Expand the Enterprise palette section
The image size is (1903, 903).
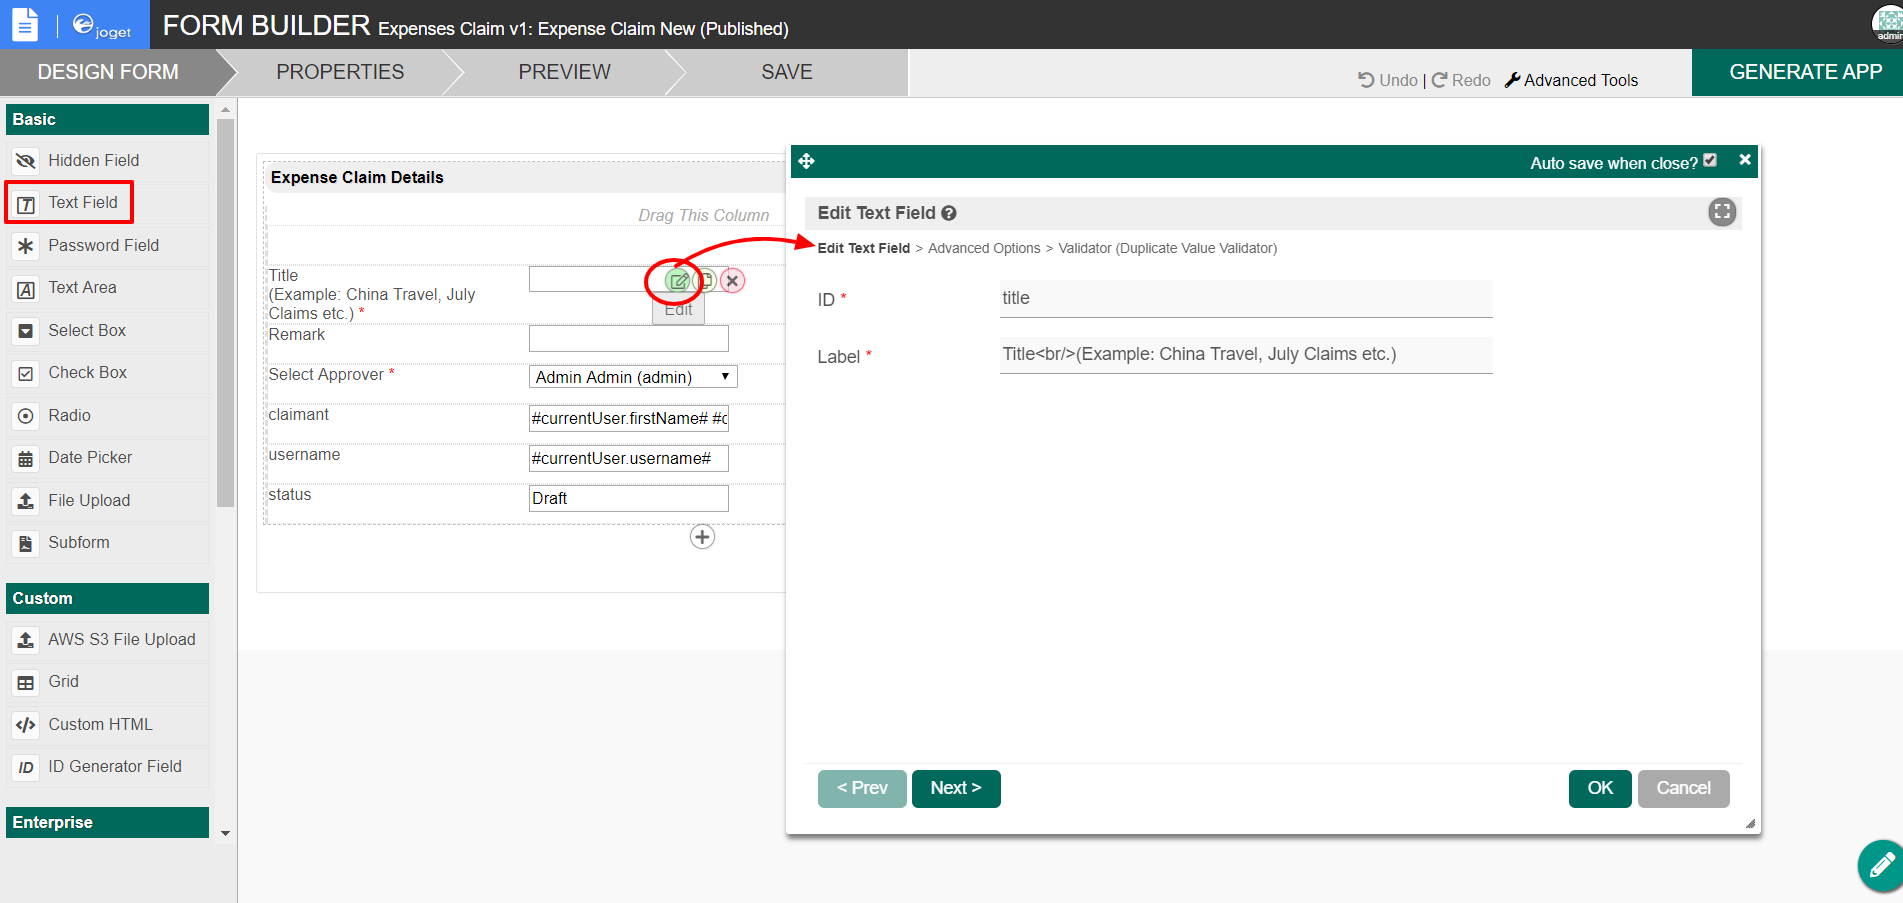[107, 822]
